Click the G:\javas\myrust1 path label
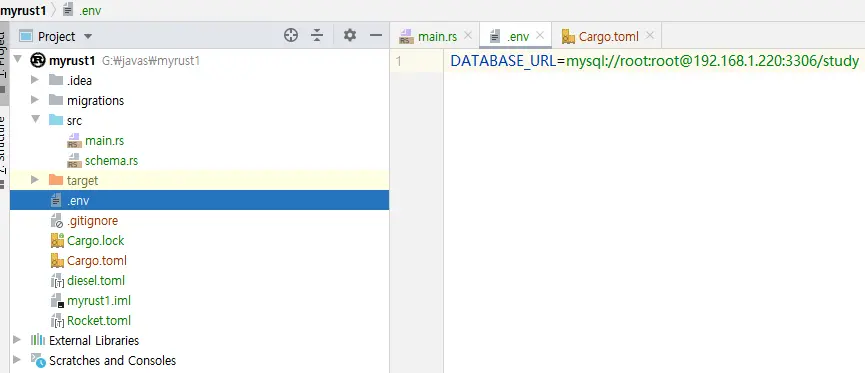Screen dimensions: 865x373 [x=151, y=61]
